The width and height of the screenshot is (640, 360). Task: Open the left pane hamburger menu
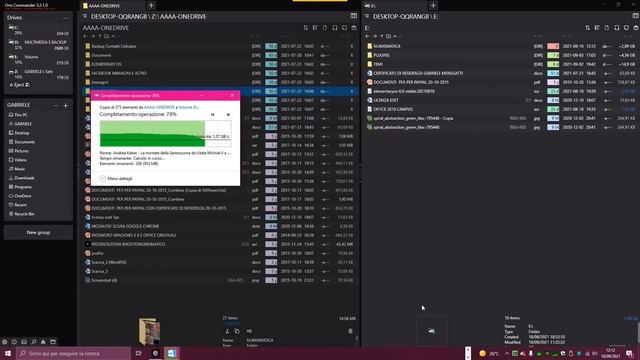pos(84,16)
